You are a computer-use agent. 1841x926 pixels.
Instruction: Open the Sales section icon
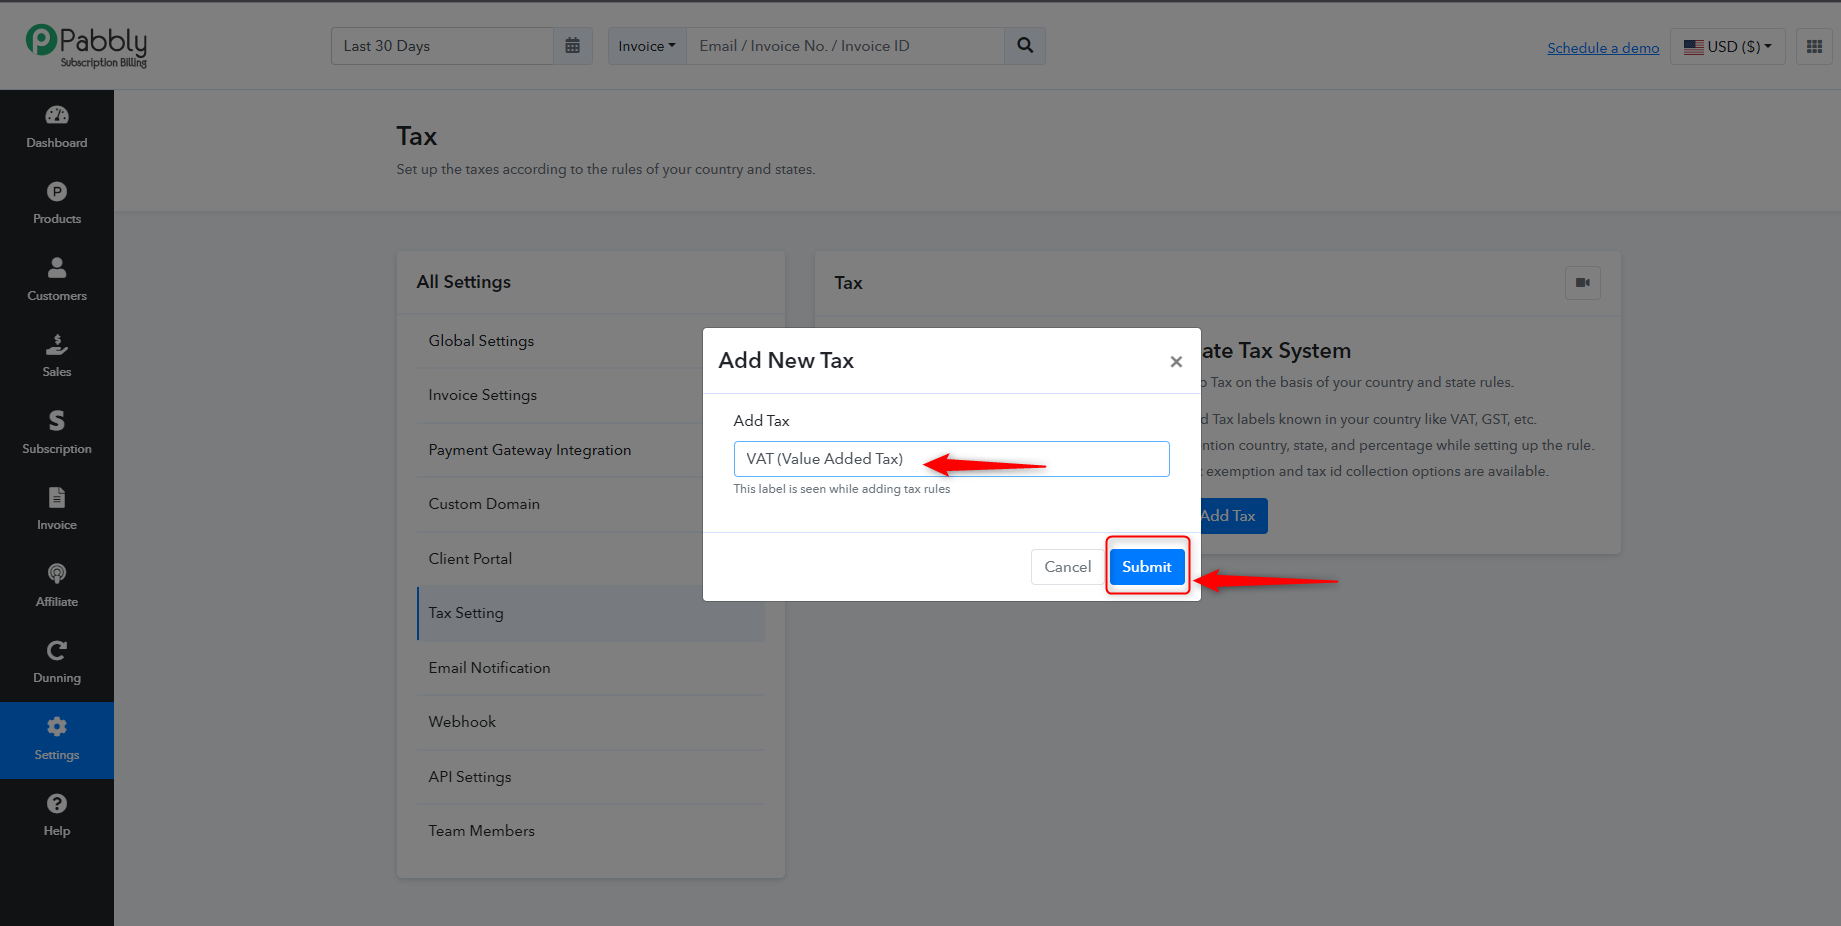pyautogui.click(x=57, y=345)
